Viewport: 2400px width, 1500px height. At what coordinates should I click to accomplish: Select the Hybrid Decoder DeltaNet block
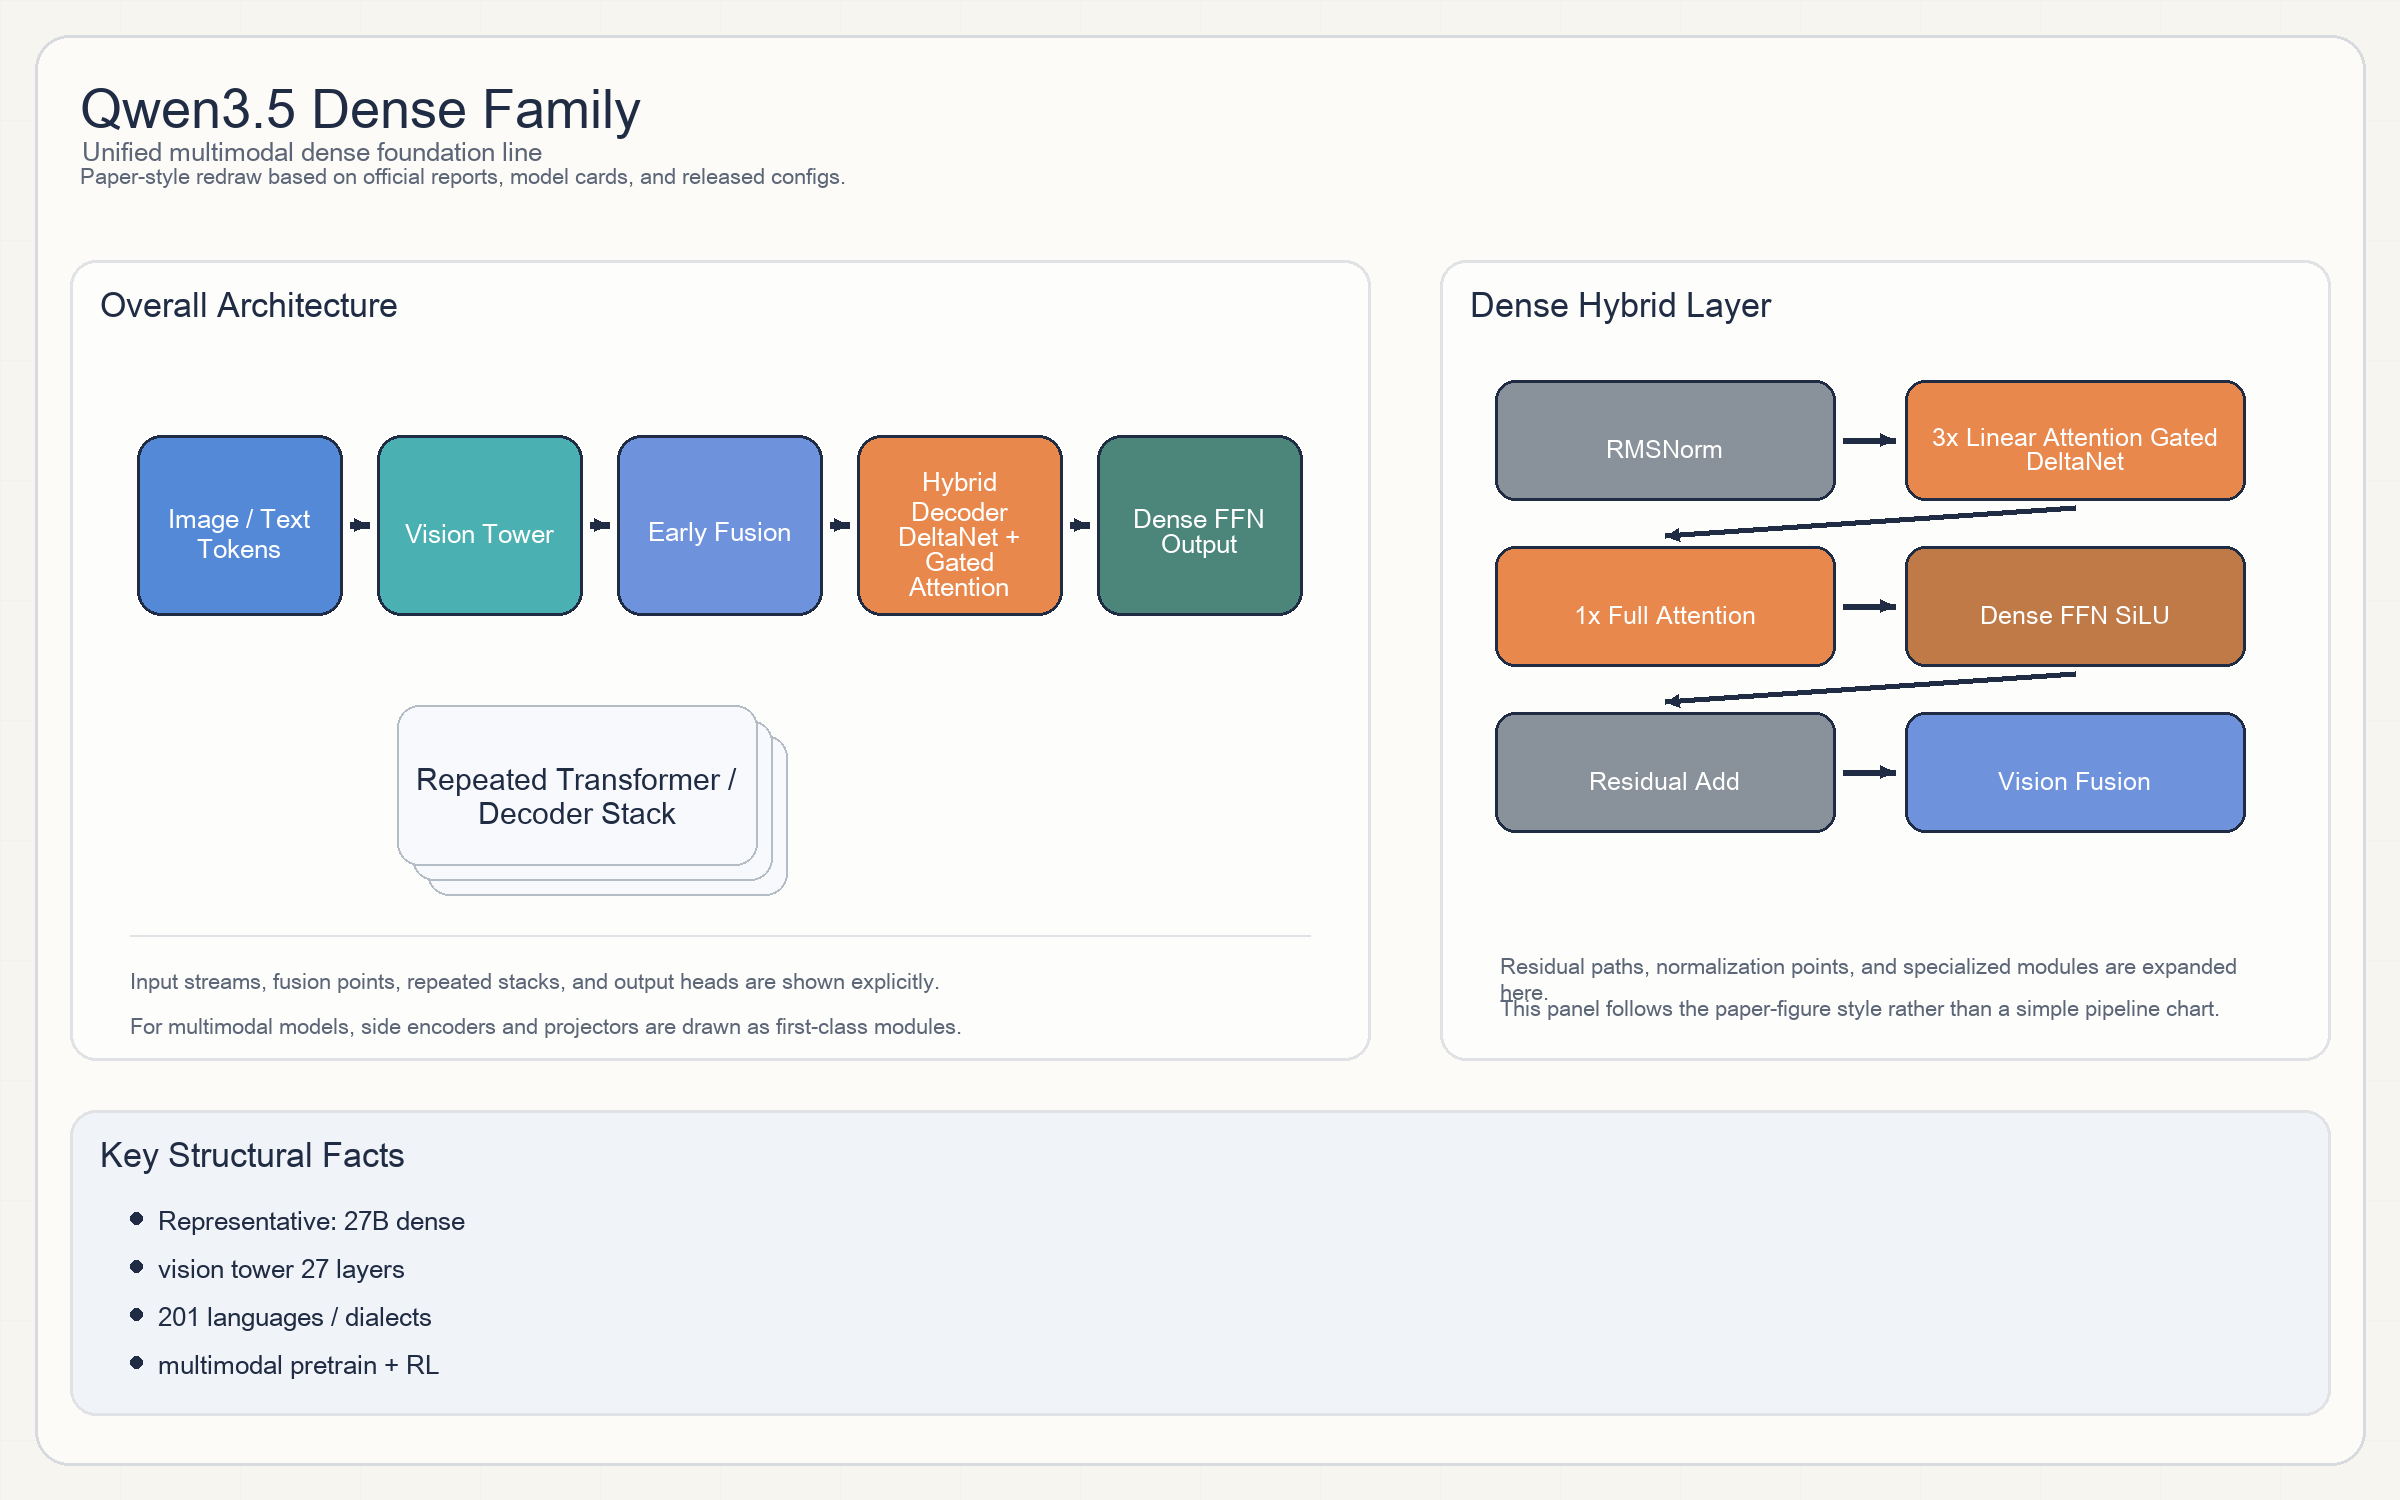[x=959, y=525]
